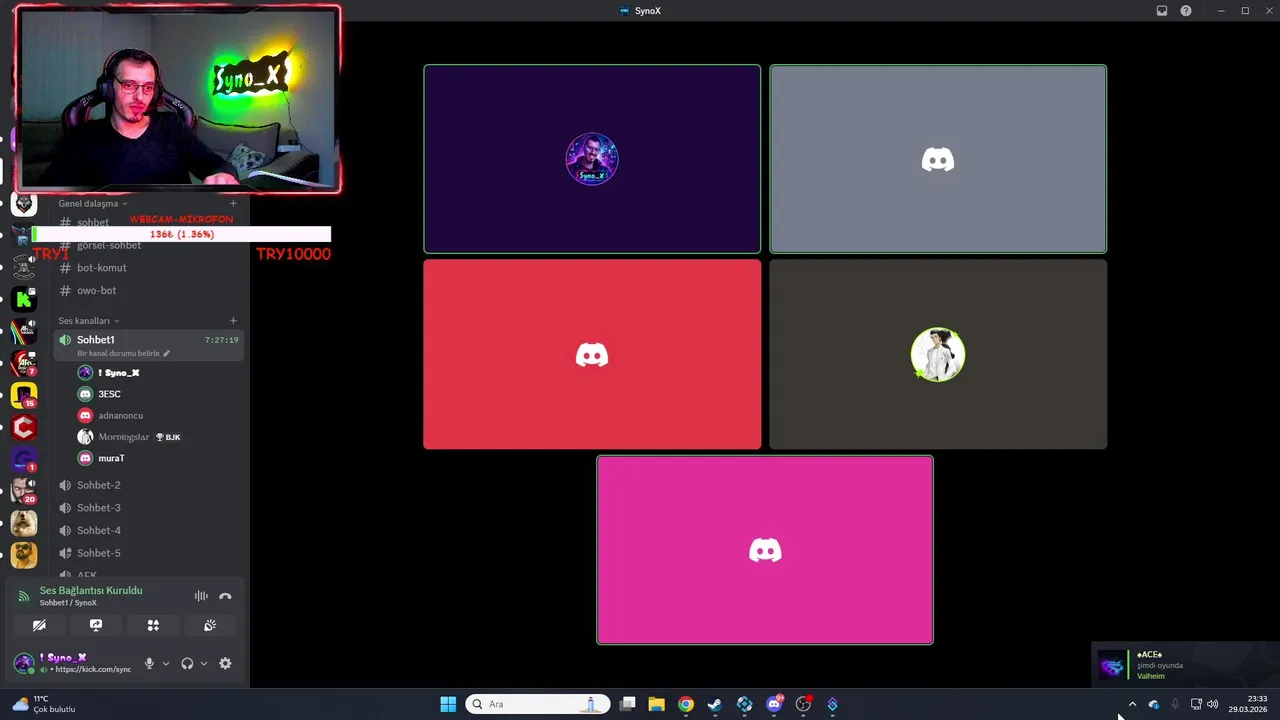Open OBS Studio from taskbar

pyautogui.click(x=803, y=704)
